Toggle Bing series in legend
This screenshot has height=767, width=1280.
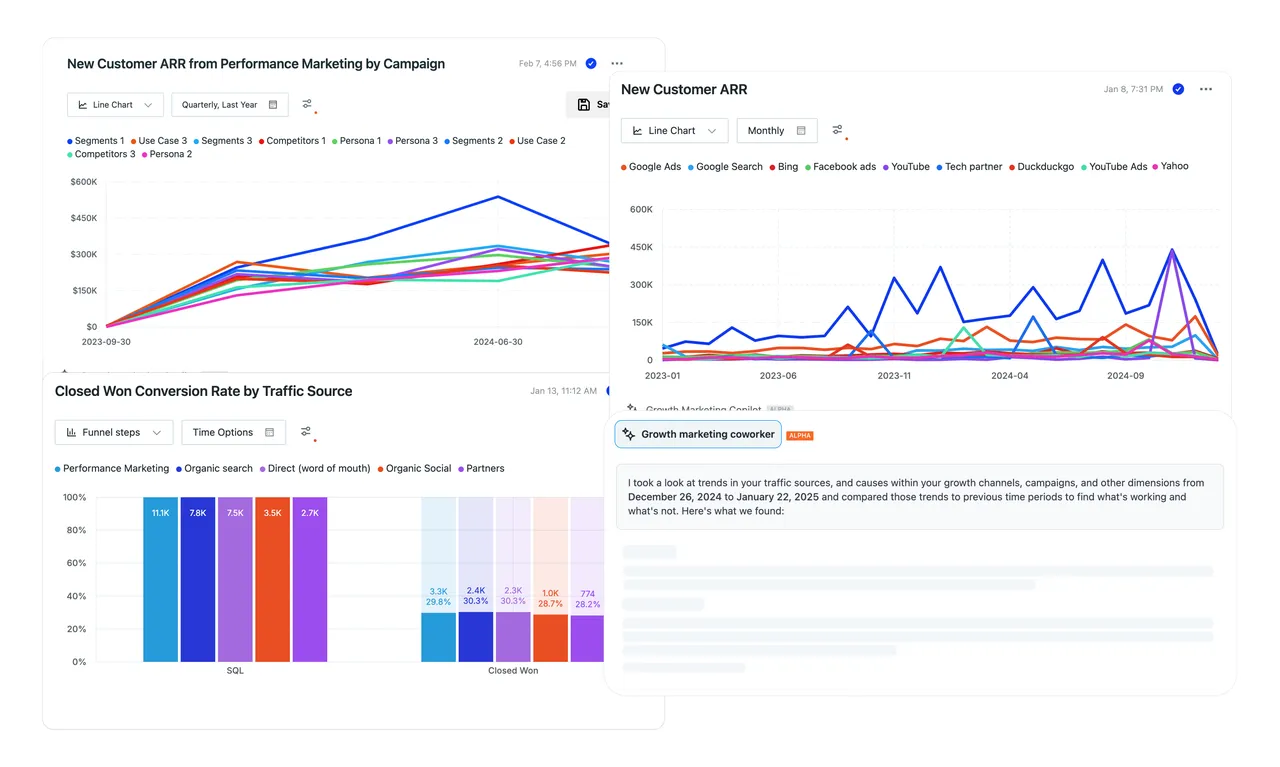(784, 167)
